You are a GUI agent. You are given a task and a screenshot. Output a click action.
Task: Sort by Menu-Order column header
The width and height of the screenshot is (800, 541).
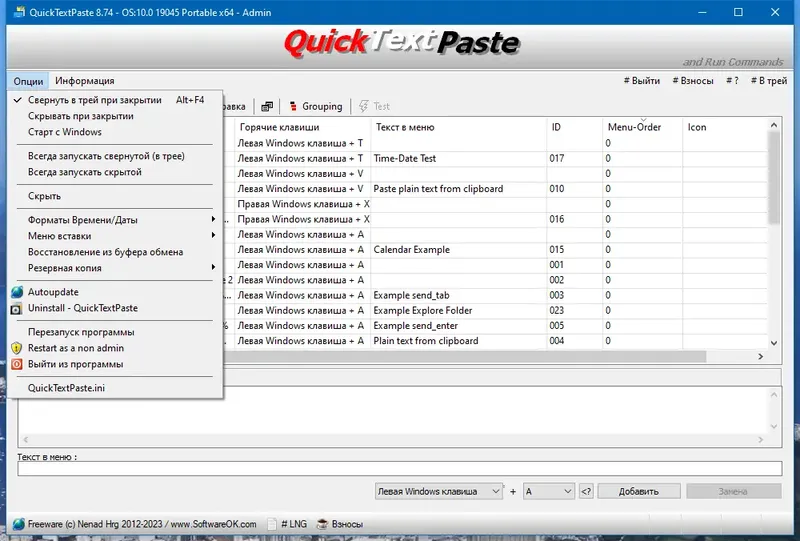pos(642,127)
